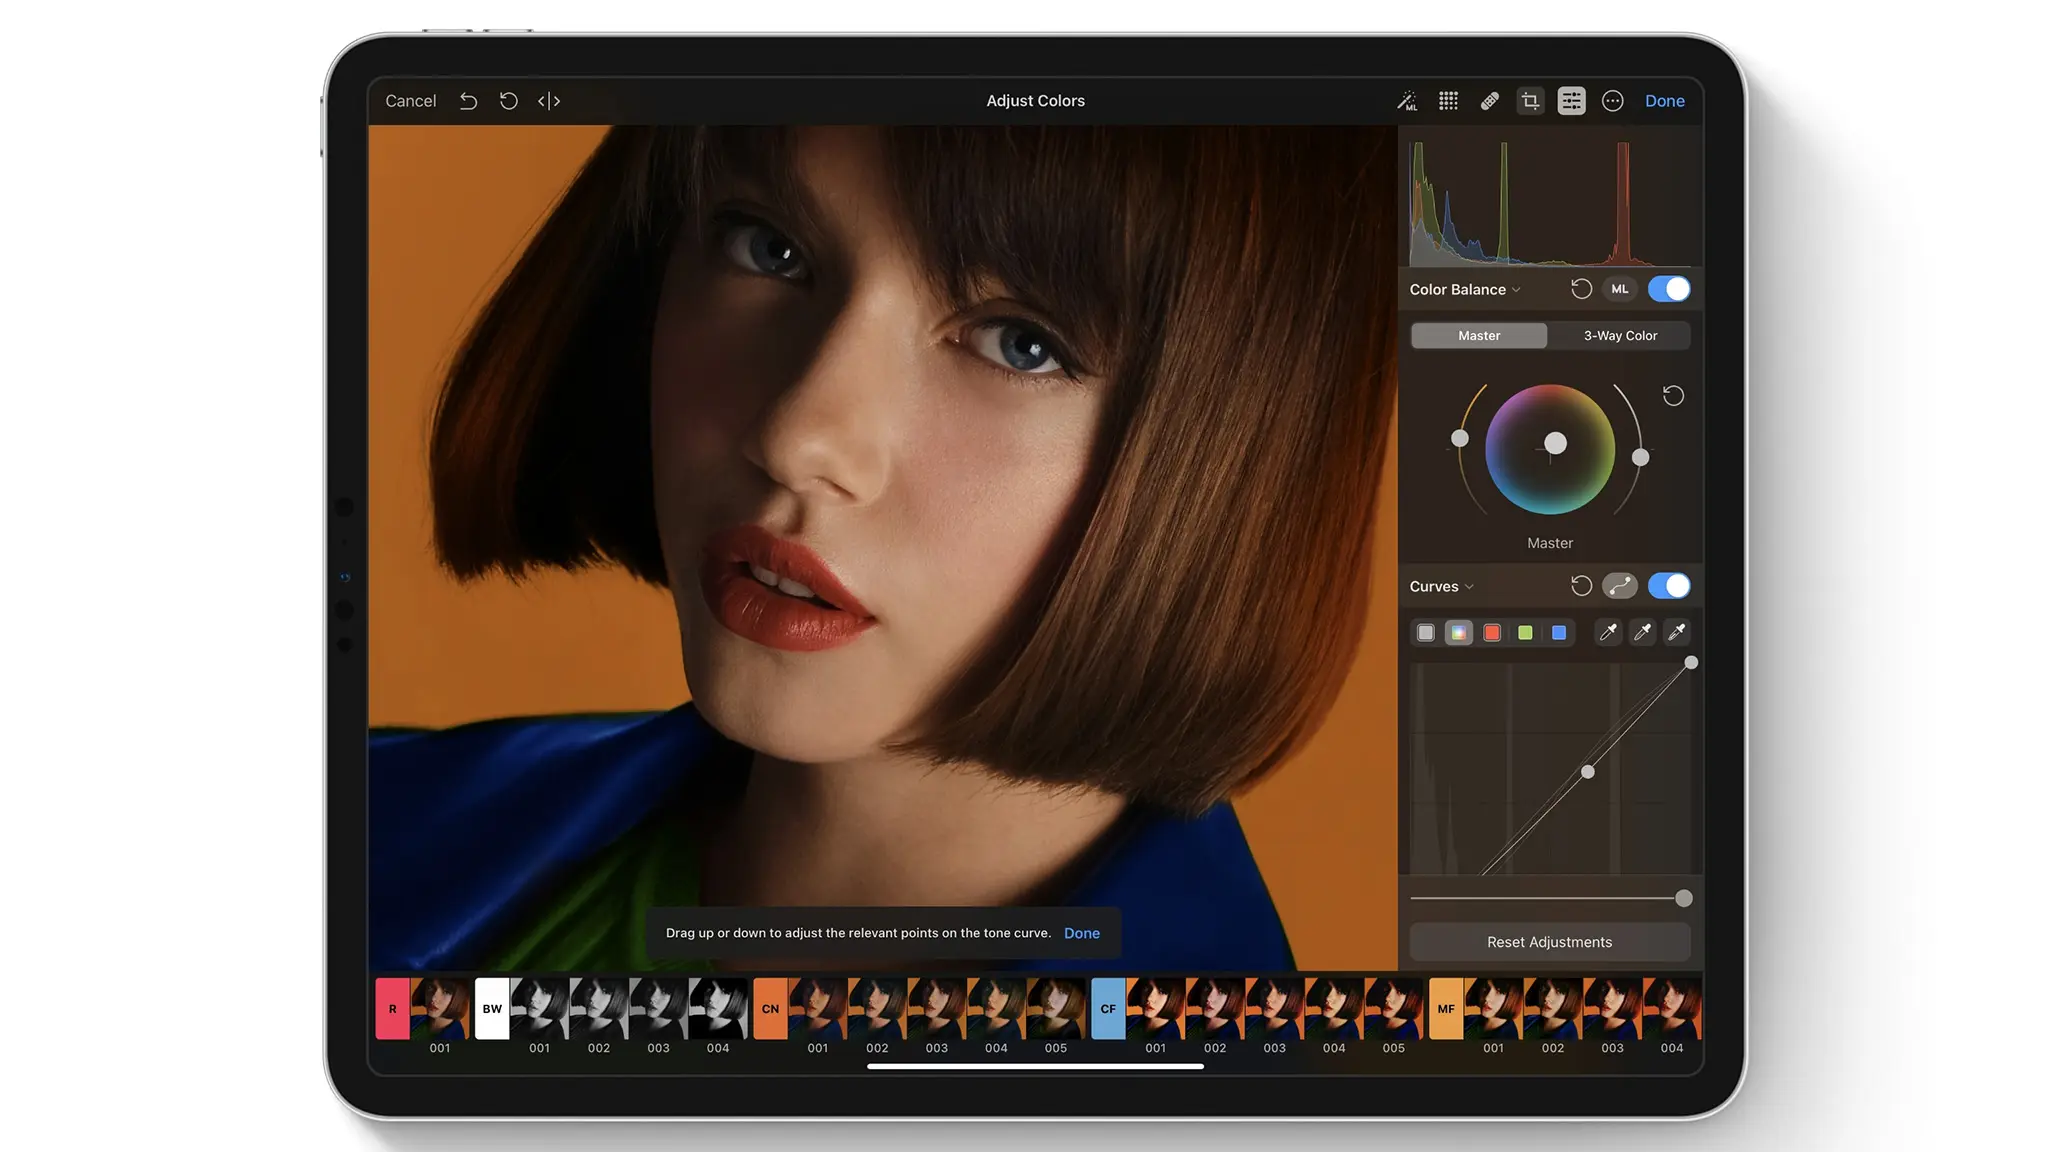Switch to the Master tab
The height and width of the screenshot is (1152, 2048).
[1479, 336]
